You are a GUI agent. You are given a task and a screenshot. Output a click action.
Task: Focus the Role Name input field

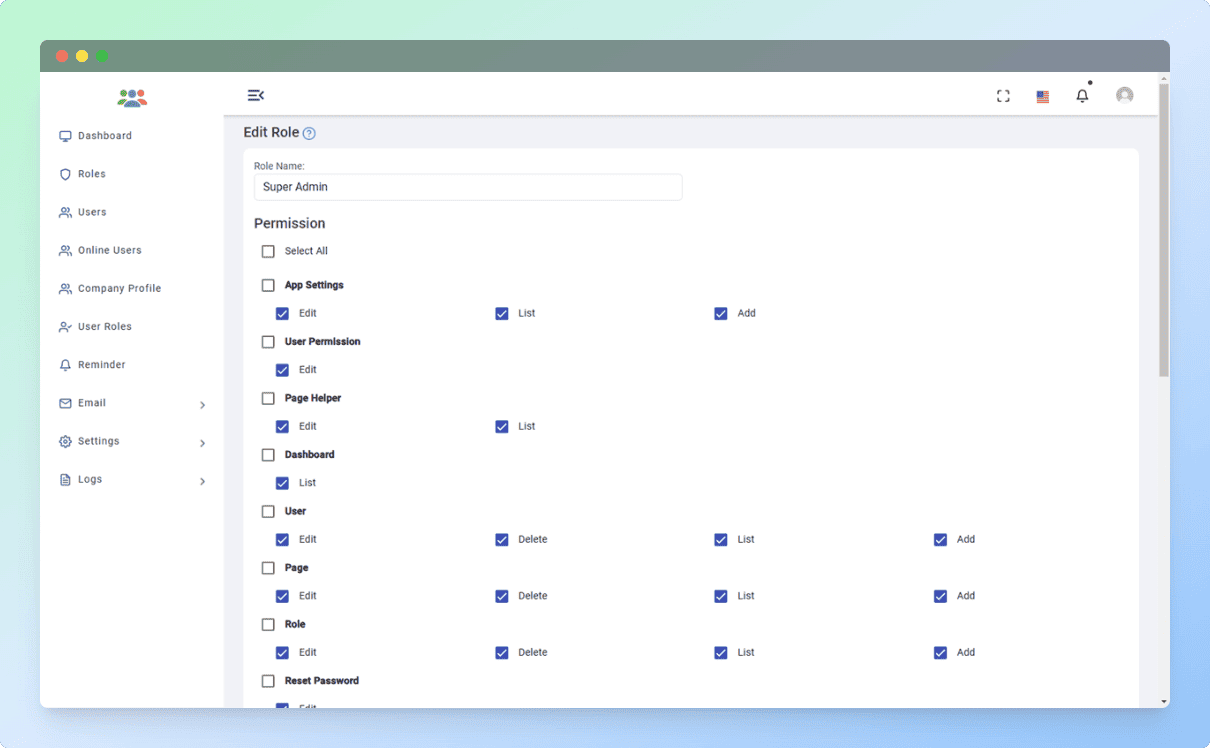tap(468, 187)
